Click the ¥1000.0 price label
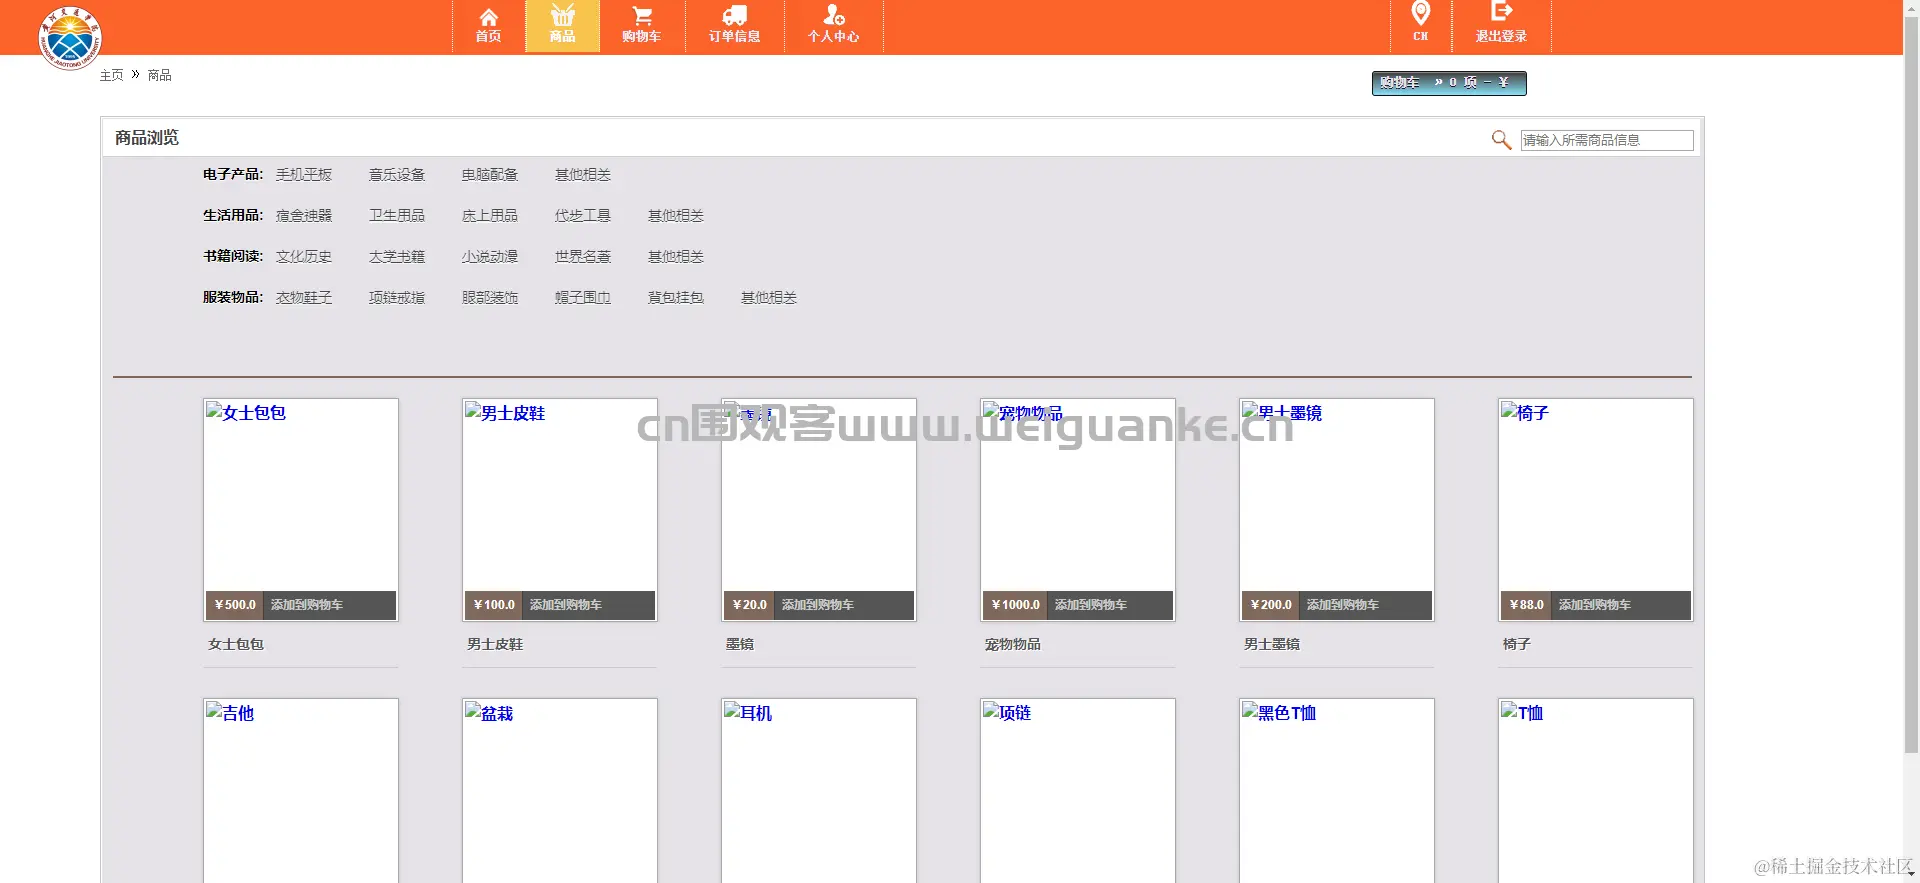1920x883 pixels. click(x=1015, y=605)
